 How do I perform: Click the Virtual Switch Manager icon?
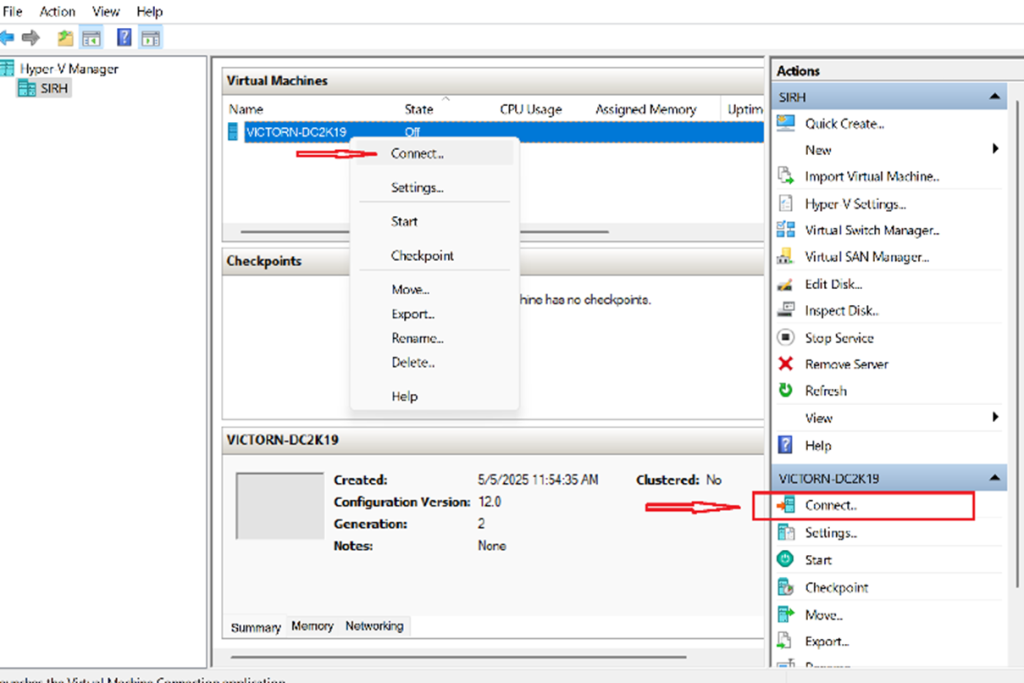(x=786, y=230)
